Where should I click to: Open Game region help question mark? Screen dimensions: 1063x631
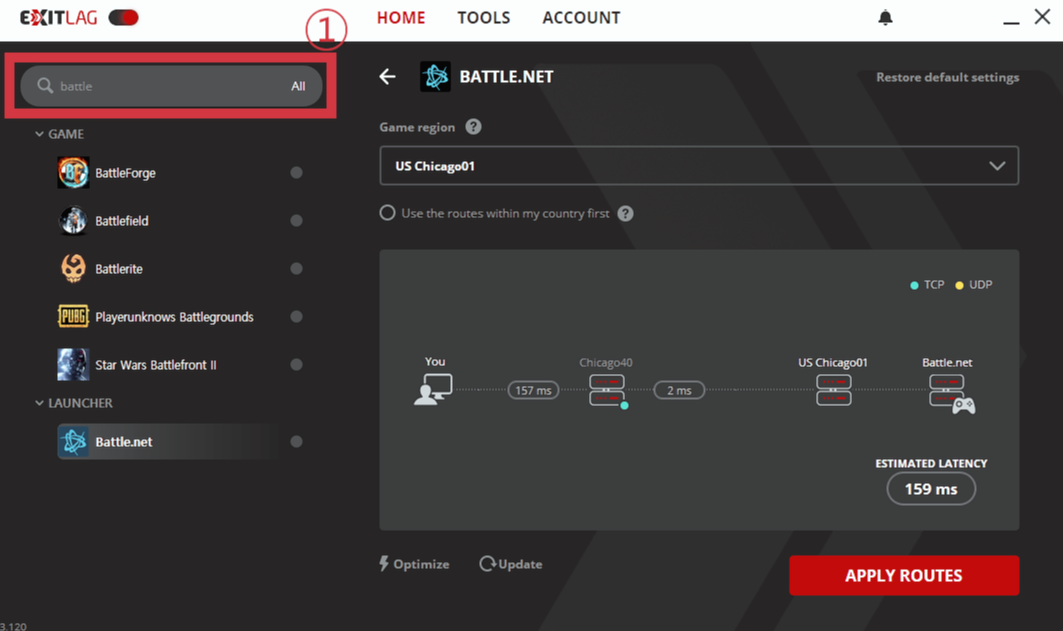(473, 127)
